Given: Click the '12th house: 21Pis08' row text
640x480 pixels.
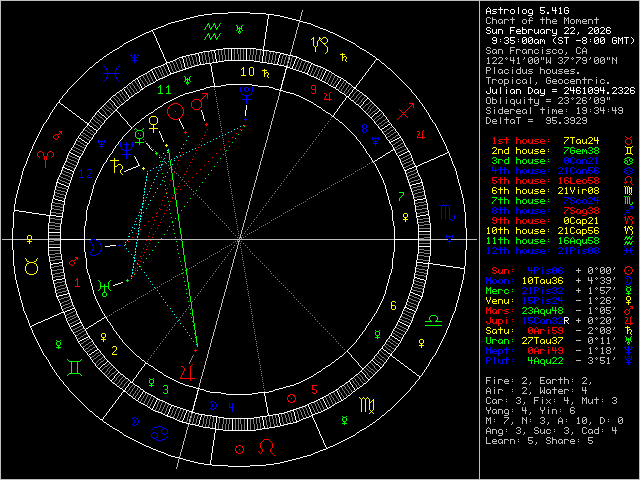Looking at the screenshot, I should (x=542, y=251).
